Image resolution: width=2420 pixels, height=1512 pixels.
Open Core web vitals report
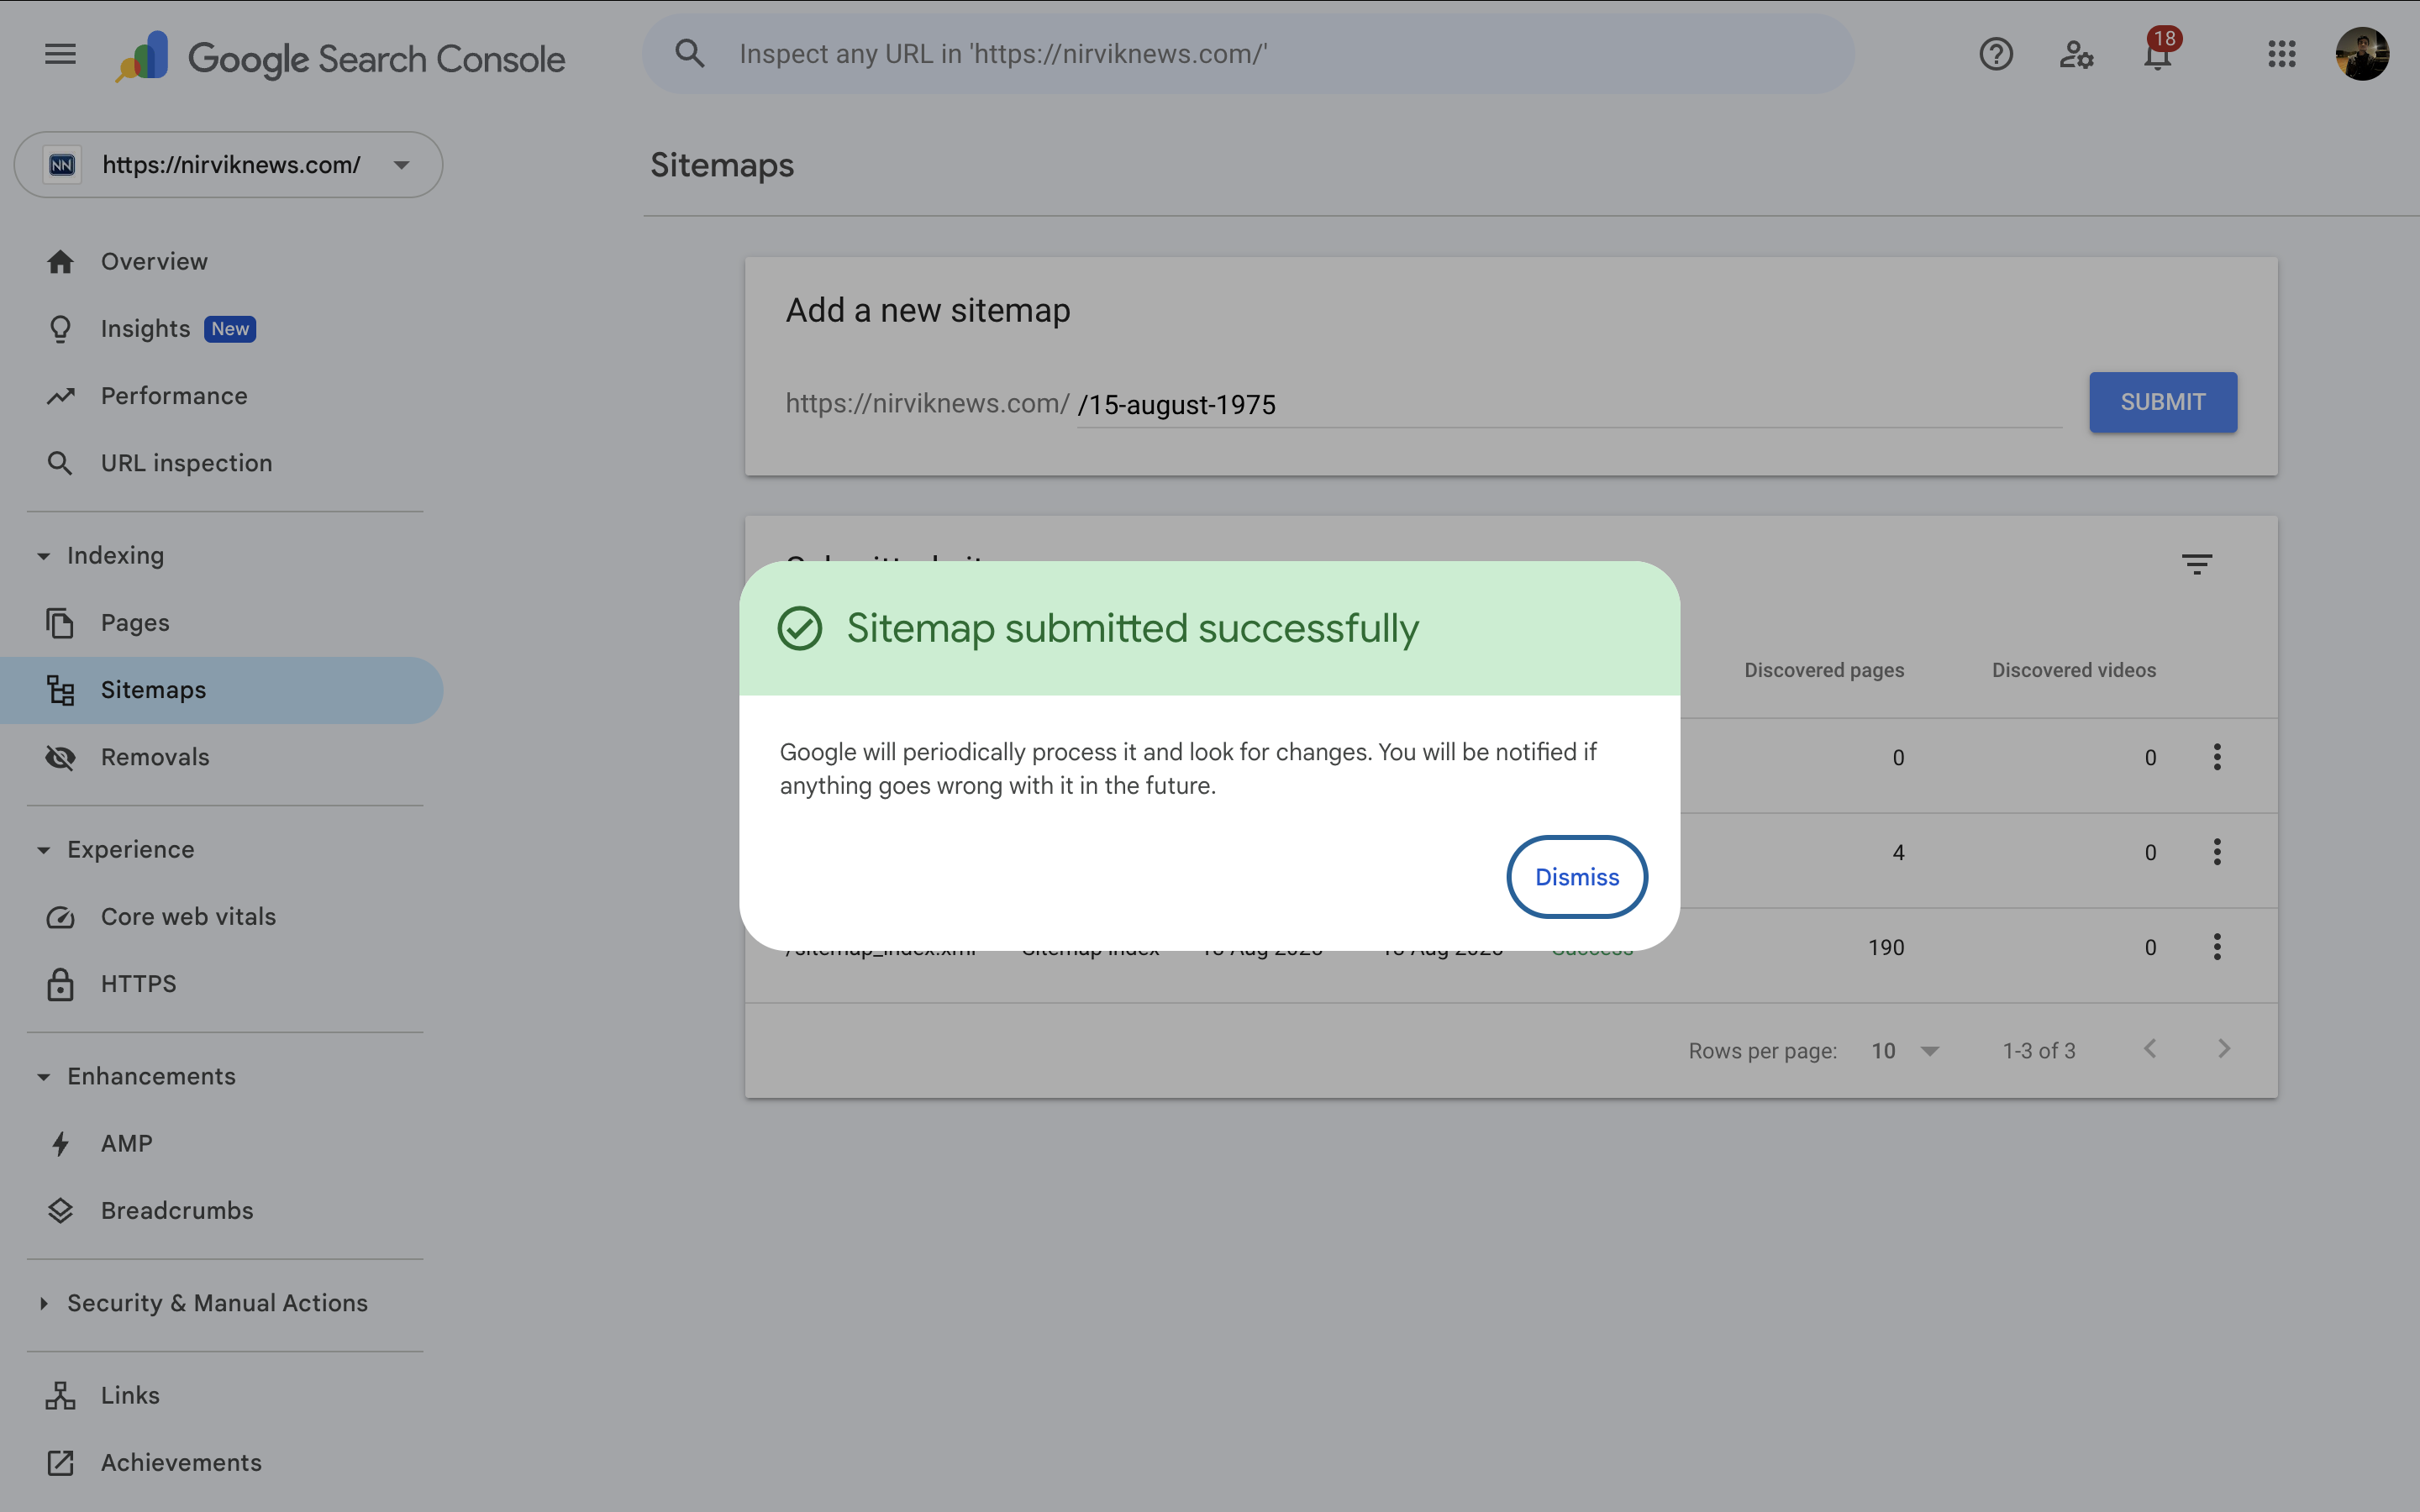click(188, 917)
